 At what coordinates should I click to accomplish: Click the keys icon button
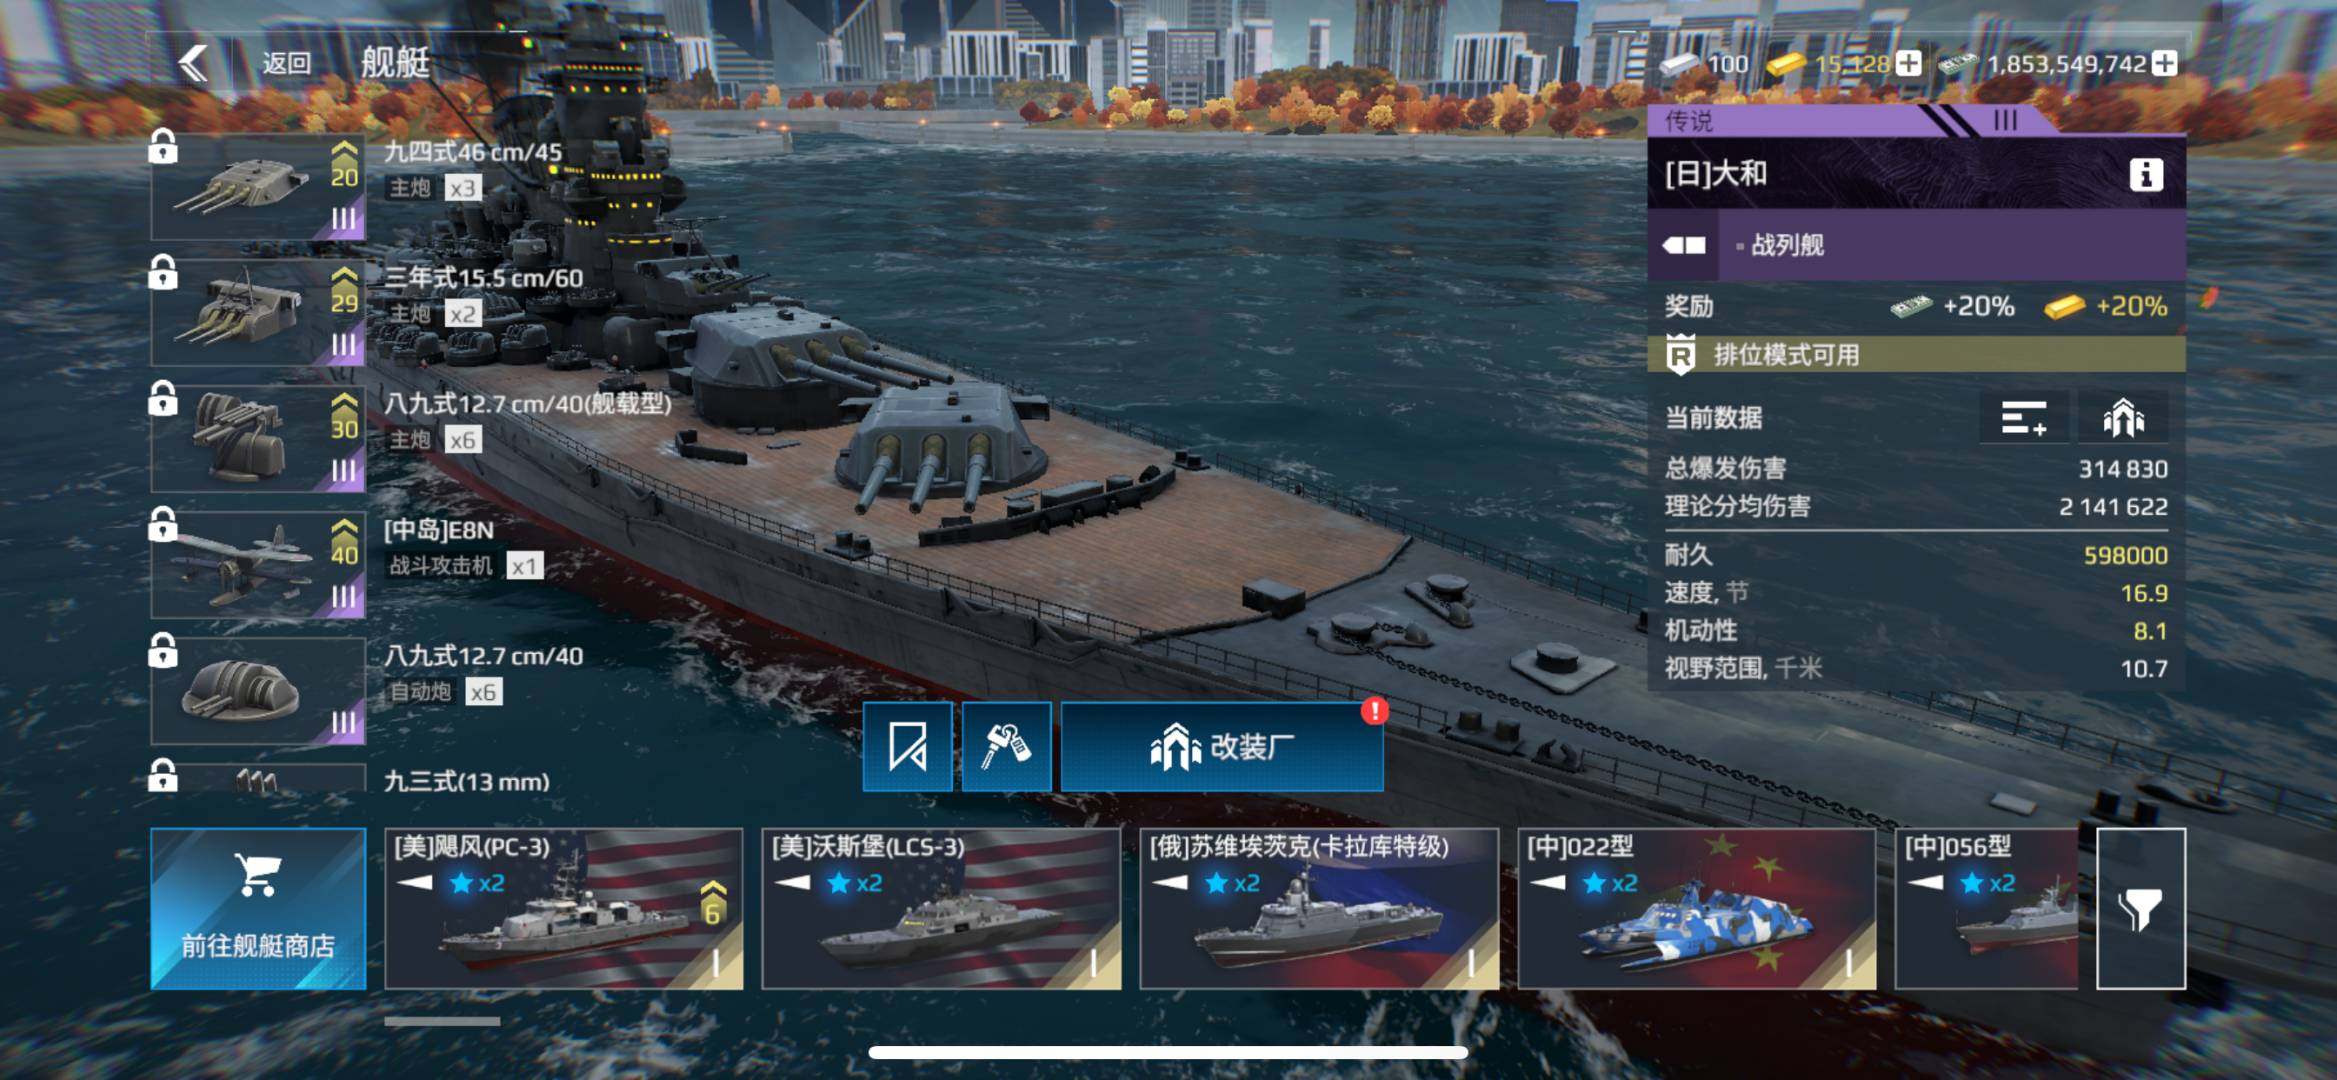click(1006, 747)
